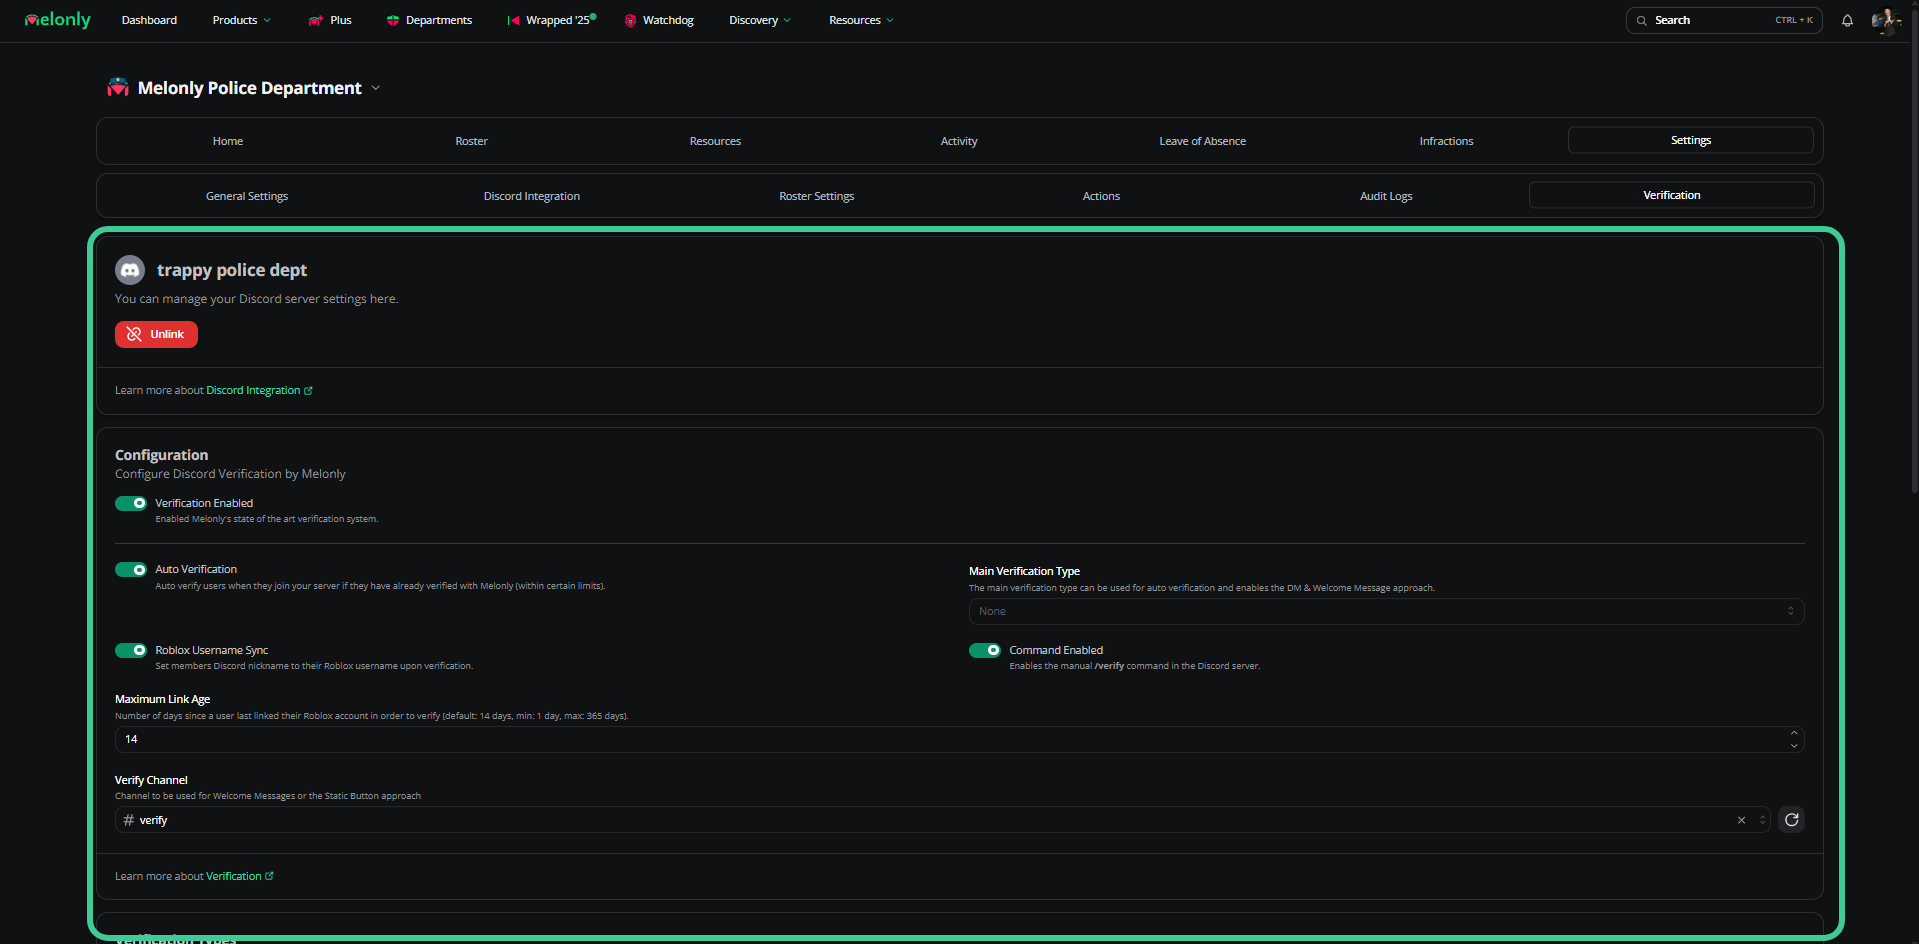Open the Melonly Police Department switcher
The image size is (1919, 944).
click(x=244, y=88)
